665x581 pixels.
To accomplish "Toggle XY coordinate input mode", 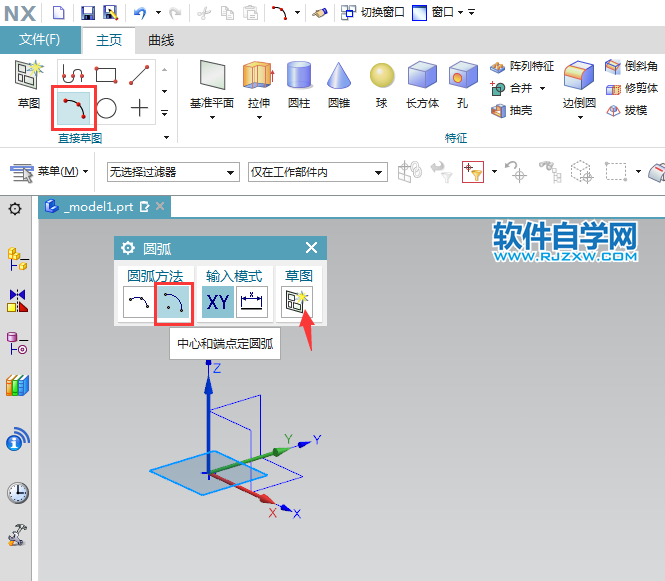I will 218,302.
